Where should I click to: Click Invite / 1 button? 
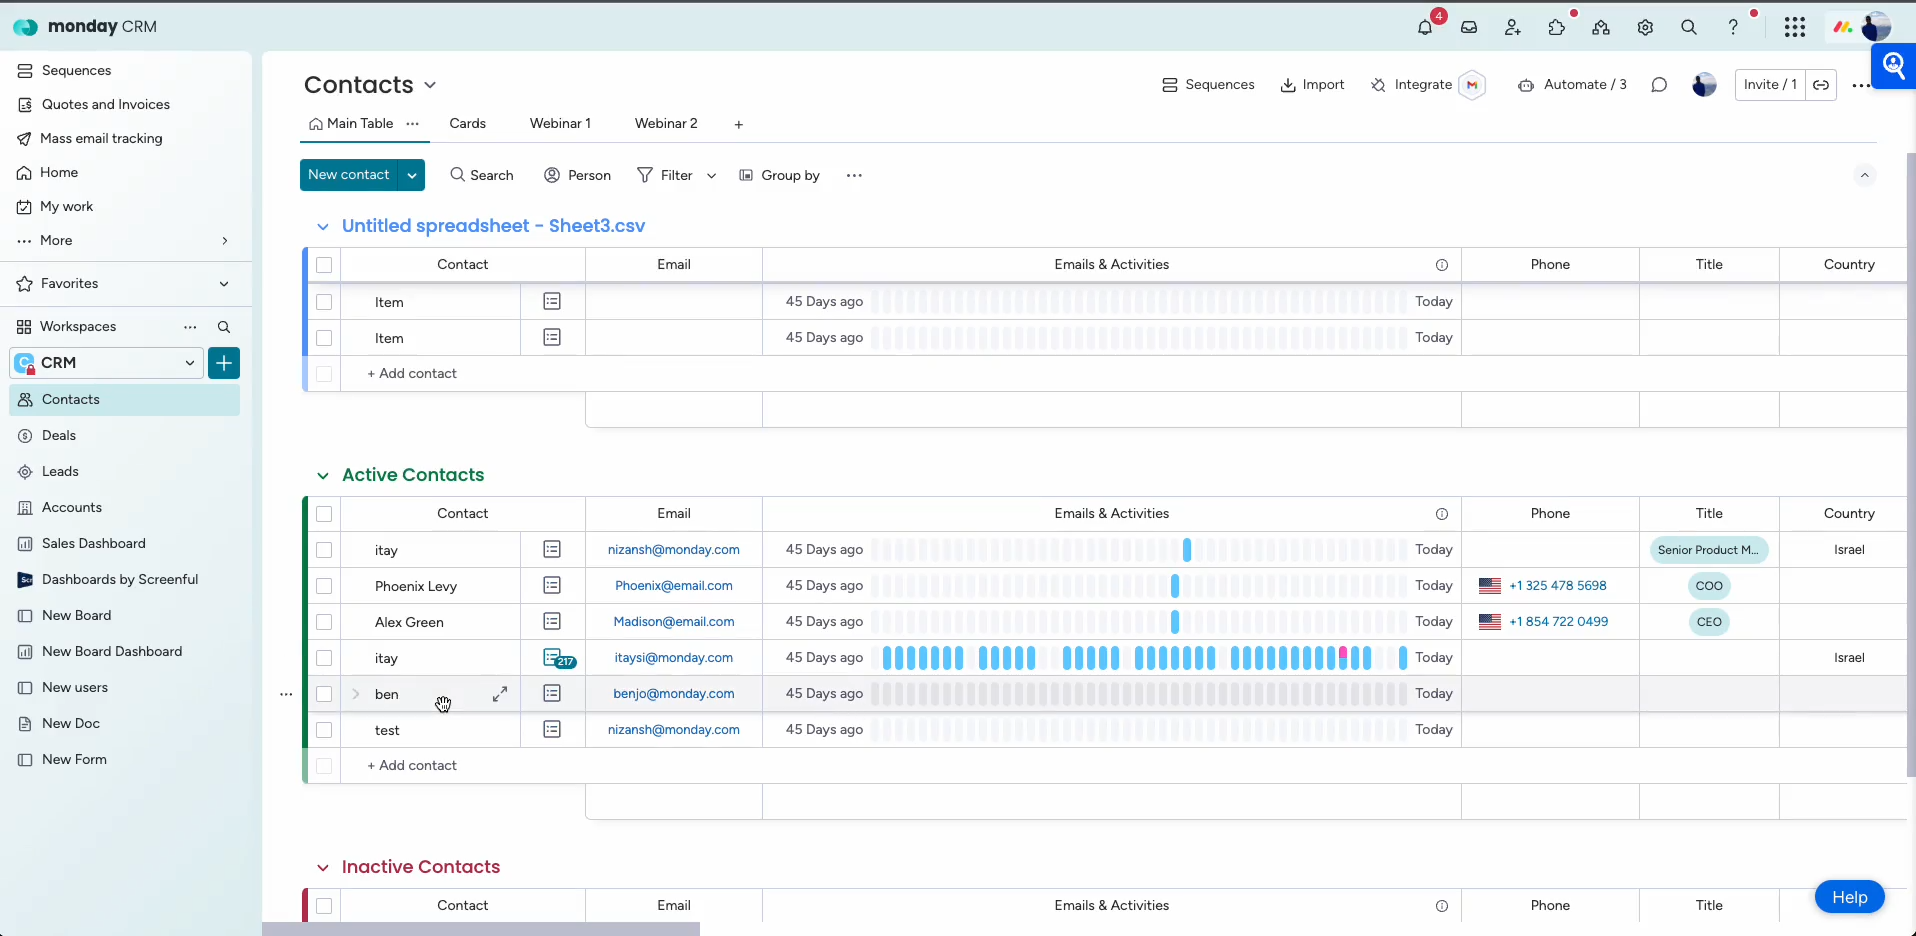(1770, 85)
